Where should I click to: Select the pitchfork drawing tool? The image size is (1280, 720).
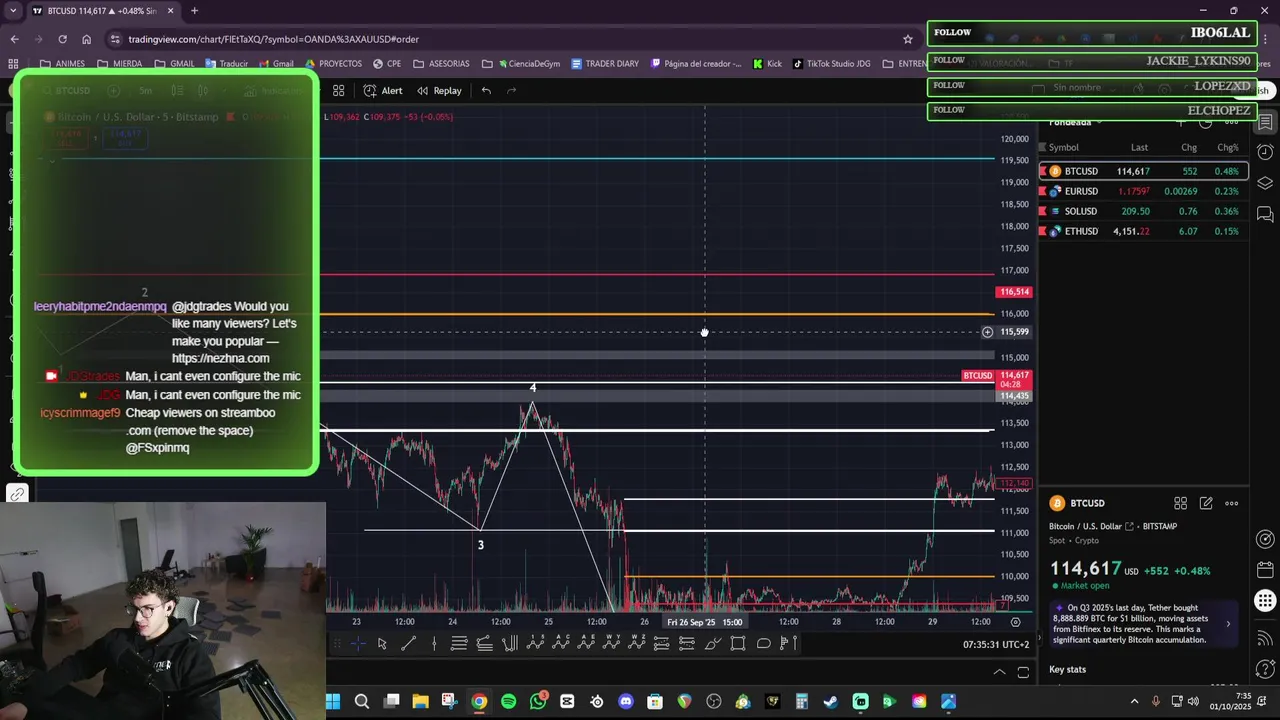tap(510, 644)
